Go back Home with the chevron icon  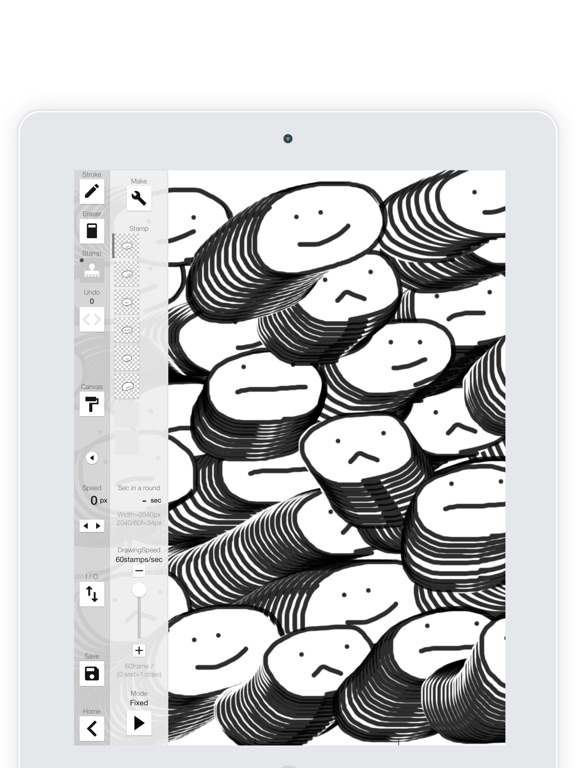coord(92,728)
